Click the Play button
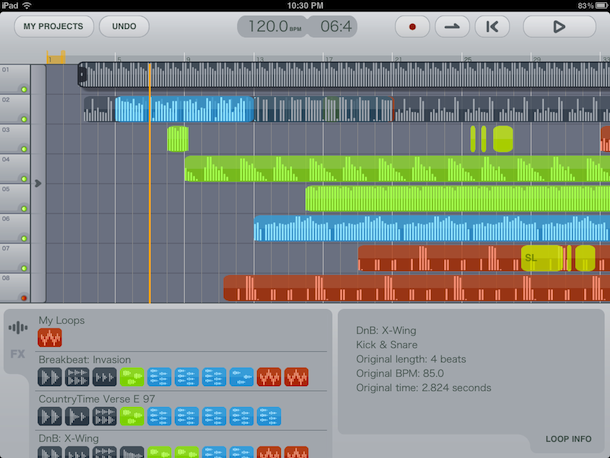 pos(559,27)
